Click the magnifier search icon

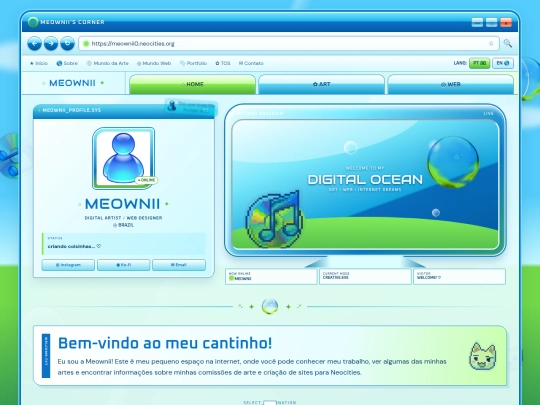tap(507, 43)
